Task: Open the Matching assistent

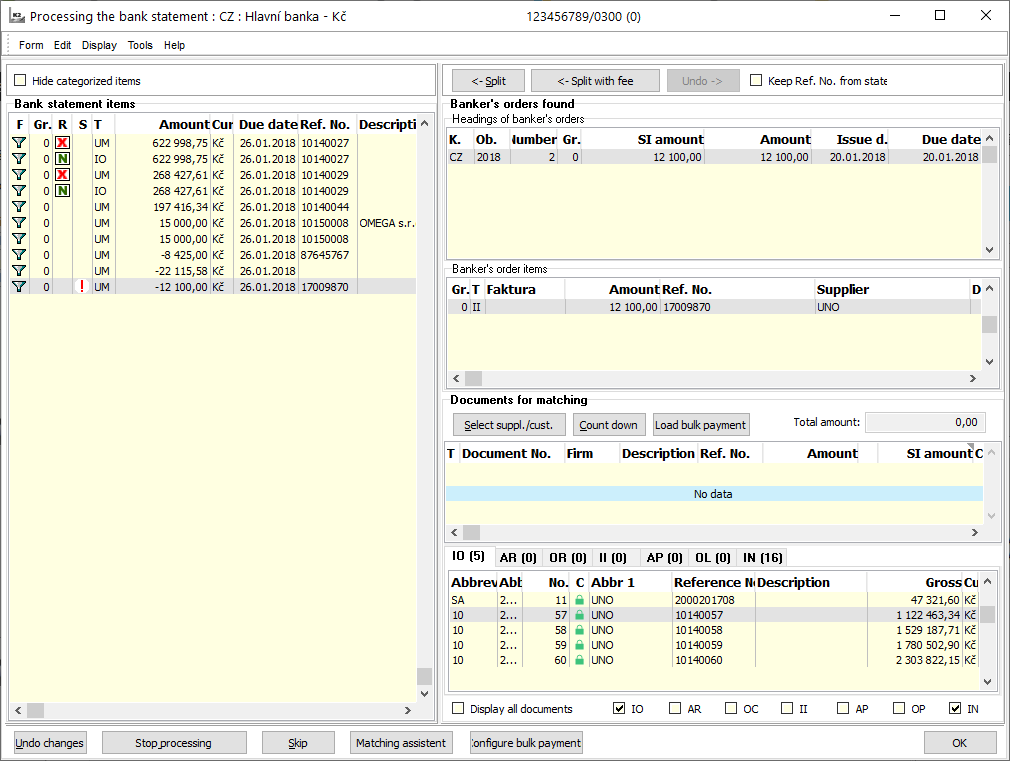Action: [401, 742]
